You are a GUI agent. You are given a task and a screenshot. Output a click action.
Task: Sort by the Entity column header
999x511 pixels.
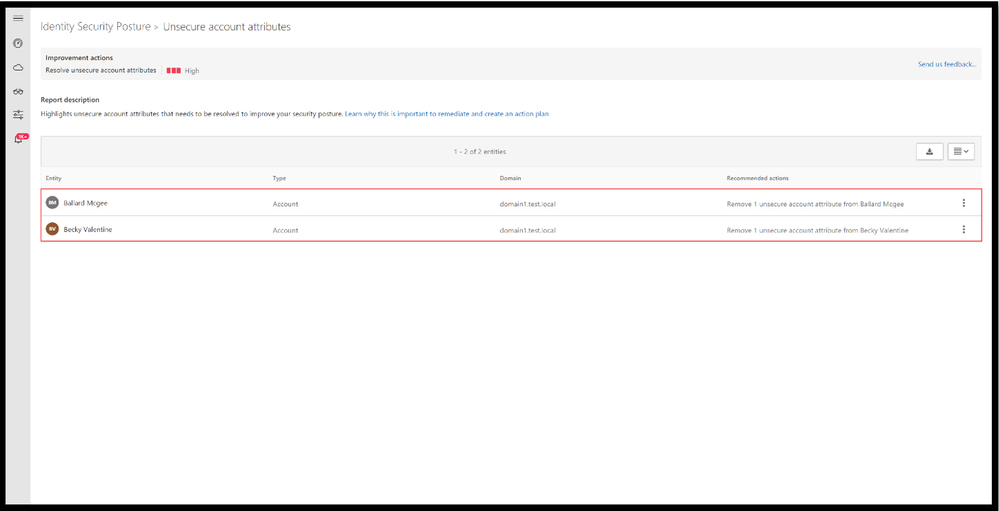[54, 178]
